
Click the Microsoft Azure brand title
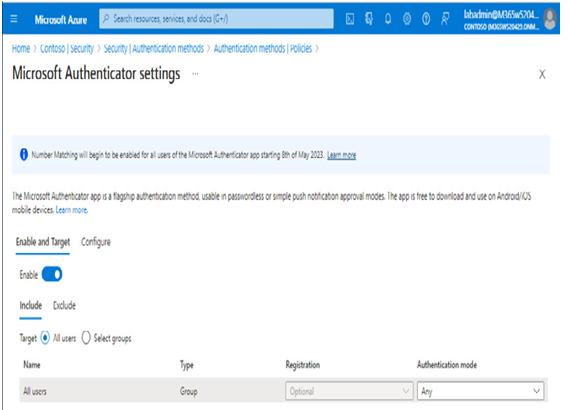pos(61,20)
